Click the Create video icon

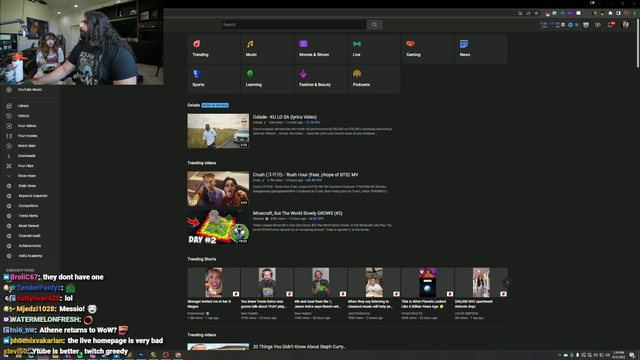click(x=598, y=25)
